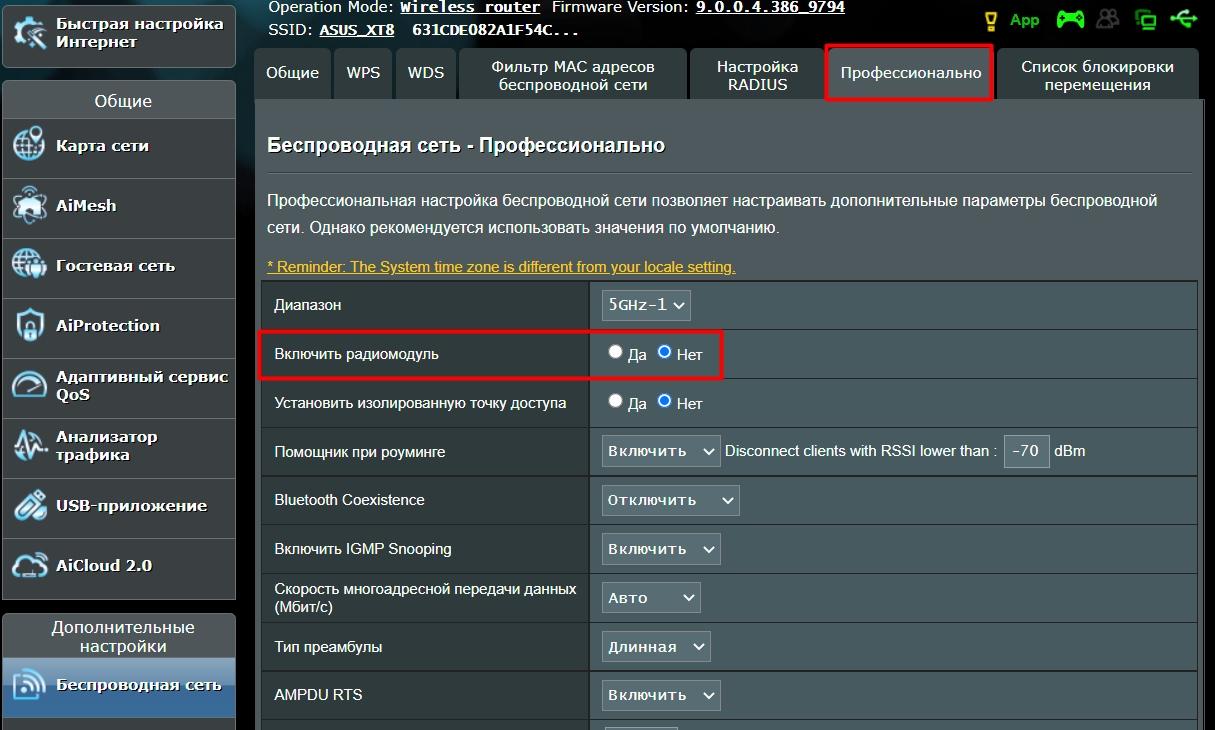
Task: Open AiMesh section icon
Action: (x=29, y=205)
